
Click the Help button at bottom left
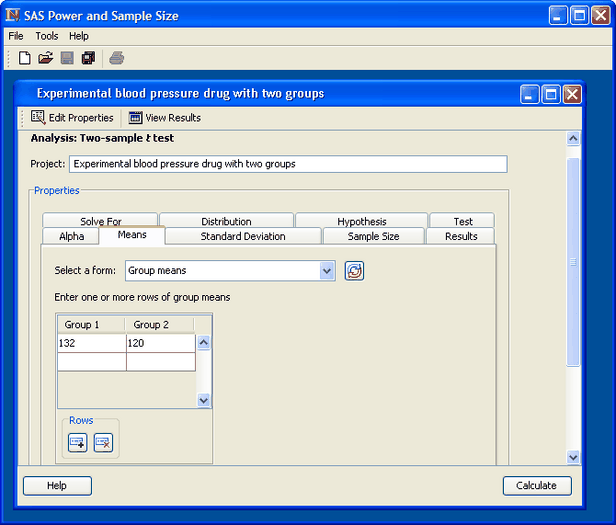[x=57, y=486]
